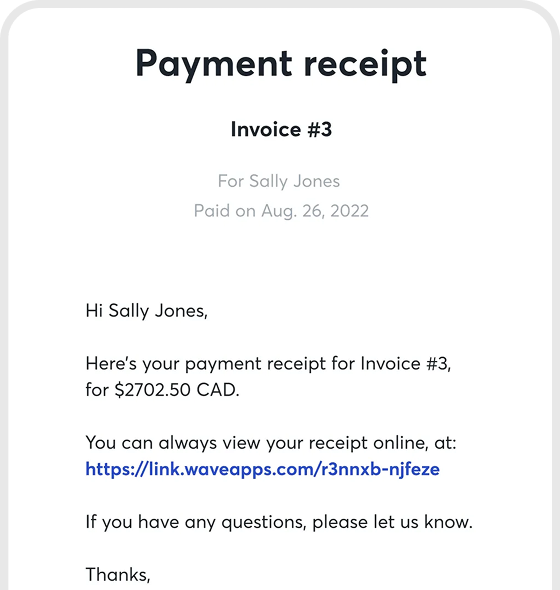Screen dimensions: 560x590
Task: Click the If you have any questions line
Action: [x=279, y=522]
